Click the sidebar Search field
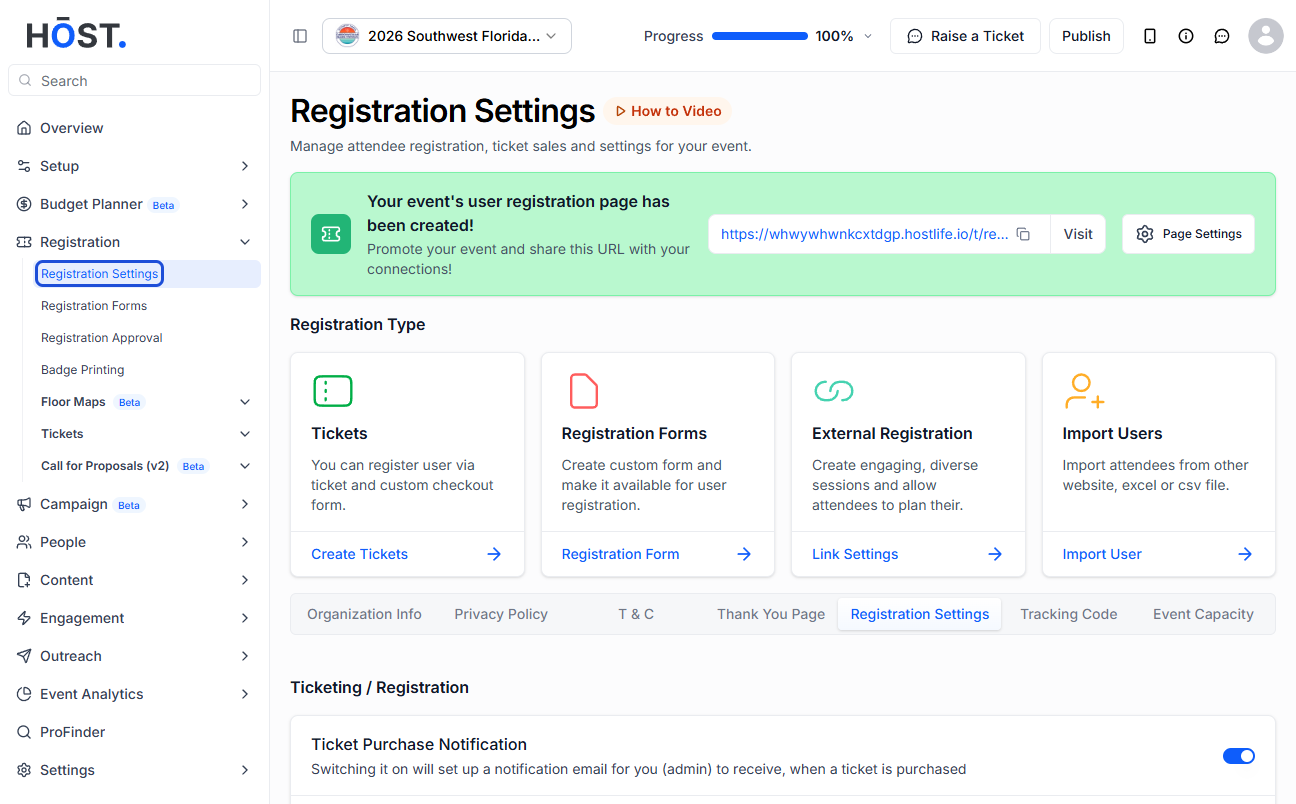Screen dimensions: 1296x804 coord(134,80)
